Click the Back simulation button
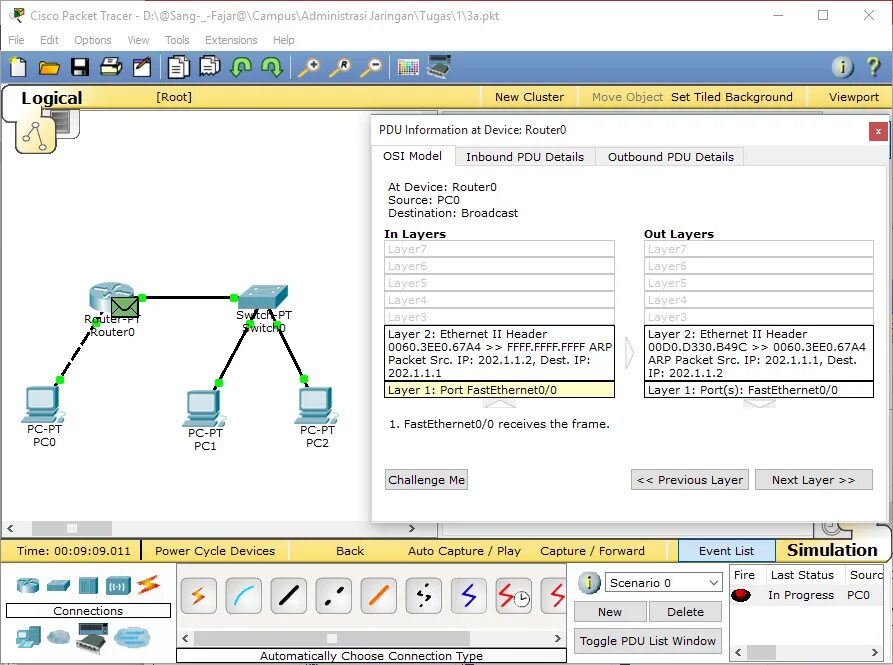 350,551
